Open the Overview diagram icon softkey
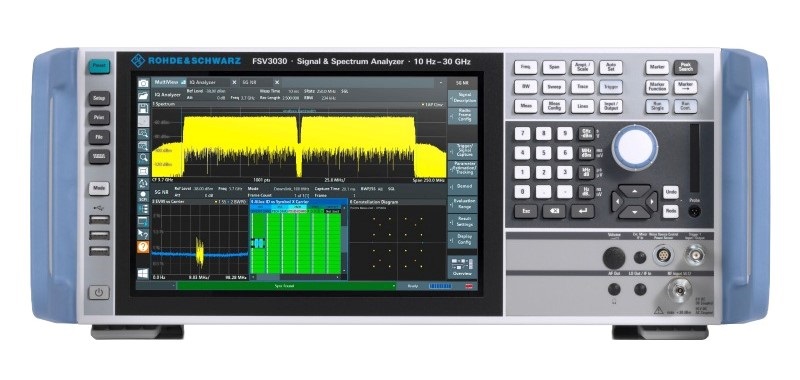The width and height of the screenshot is (800, 380). click(x=462, y=267)
